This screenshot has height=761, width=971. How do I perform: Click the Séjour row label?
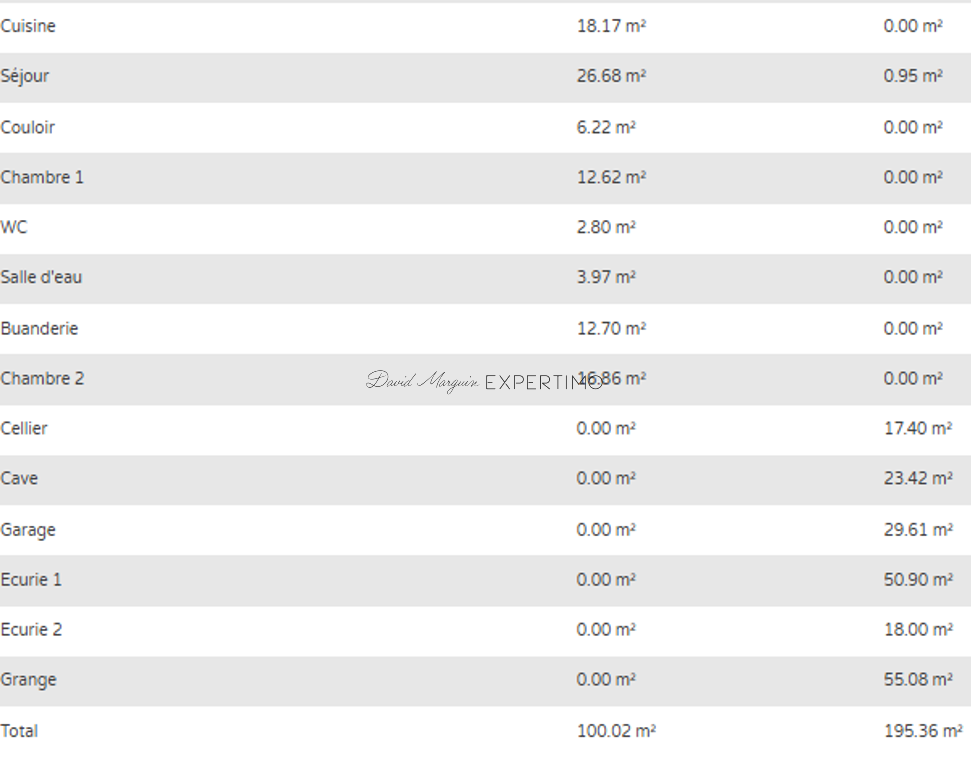[x=25, y=76]
